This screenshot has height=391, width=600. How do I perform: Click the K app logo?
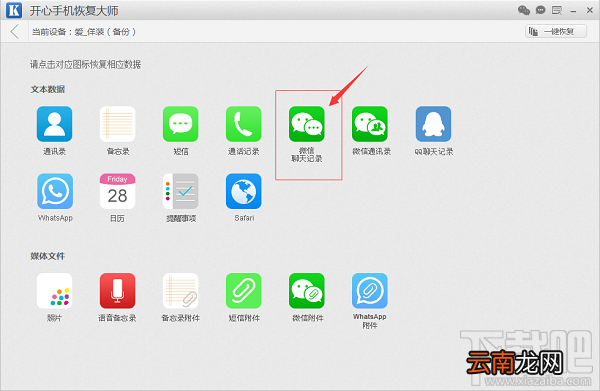(14, 10)
